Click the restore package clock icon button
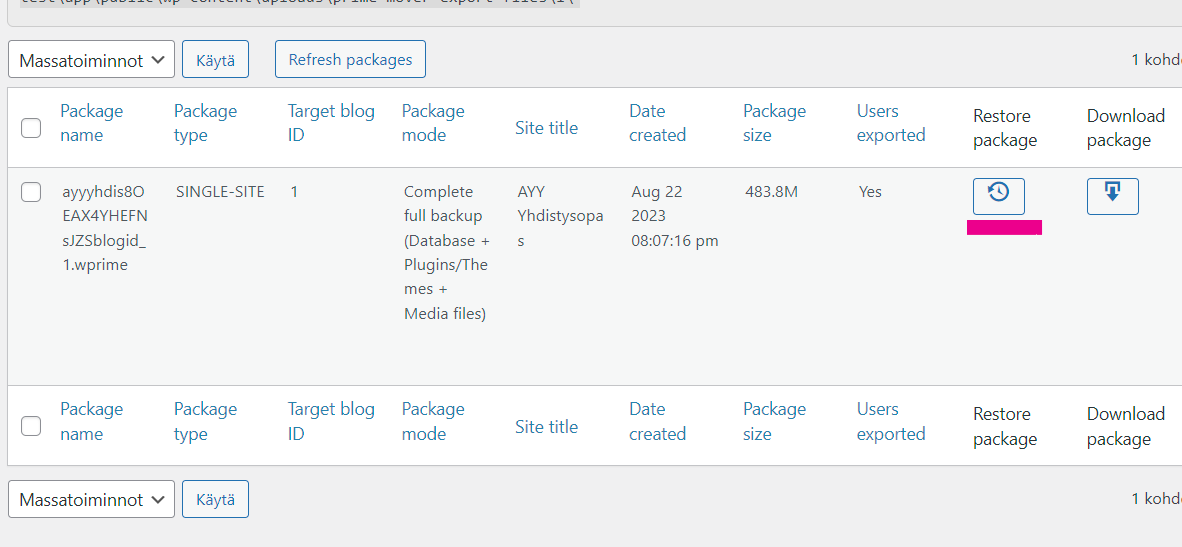The height and width of the screenshot is (547, 1182). tap(999, 196)
